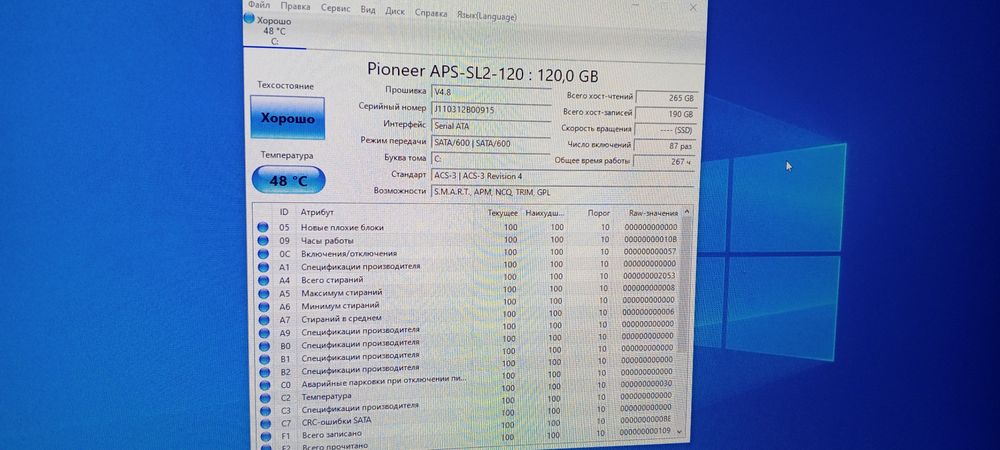The height and width of the screenshot is (450, 1000).
Task: Click the host reads value 265 GB
Action: pyautogui.click(x=666, y=99)
